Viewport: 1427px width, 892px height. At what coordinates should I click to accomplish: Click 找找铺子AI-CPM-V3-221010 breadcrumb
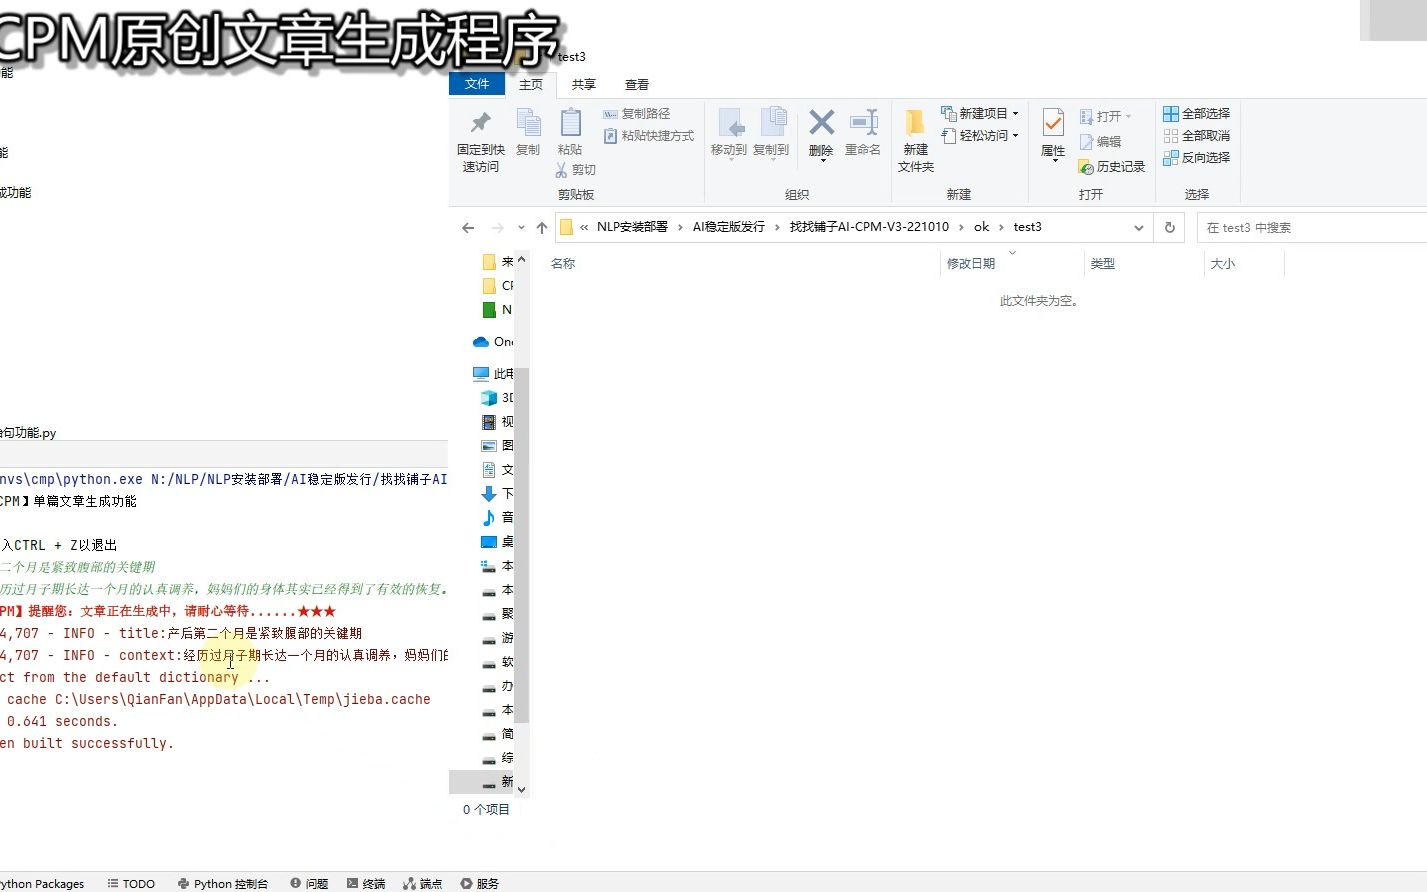click(x=869, y=227)
